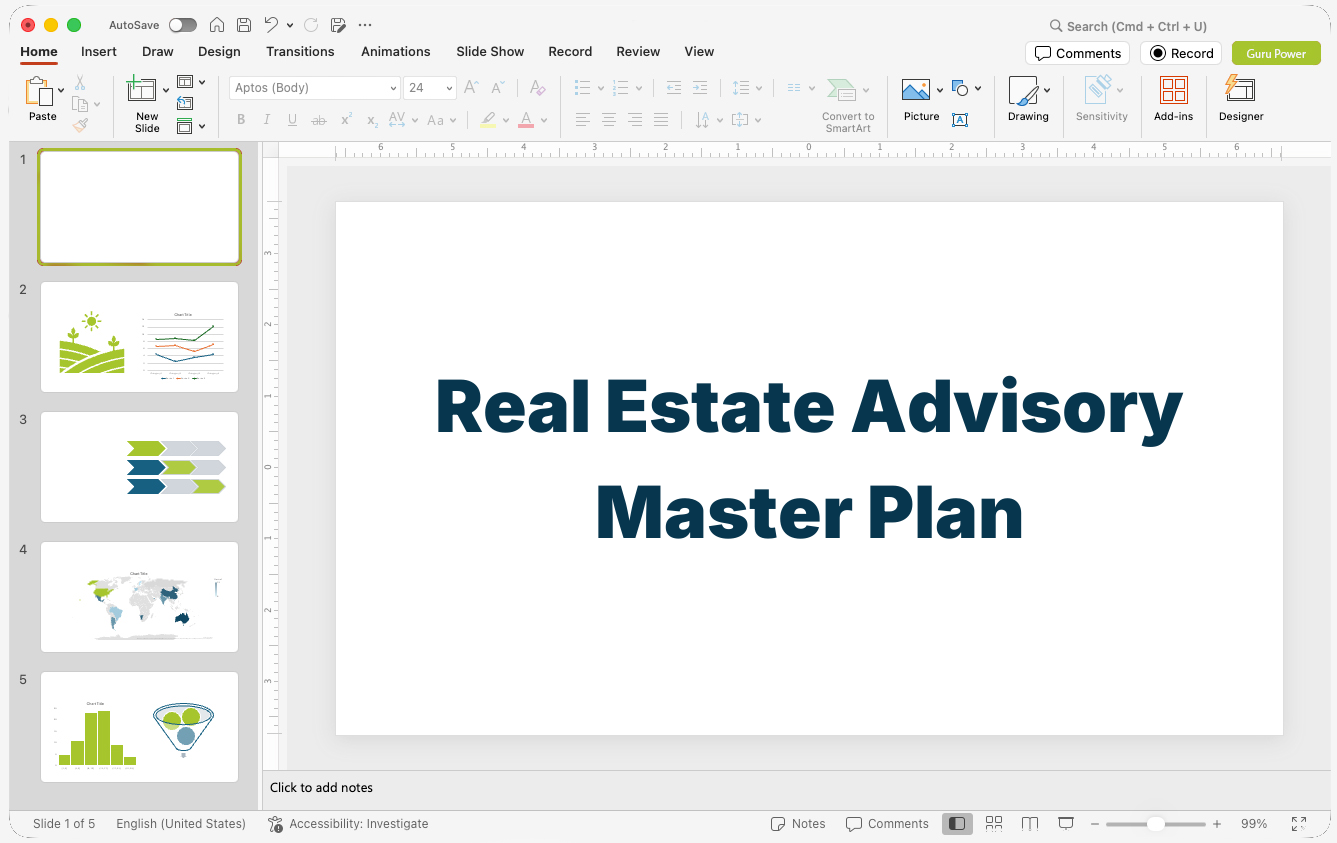The height and width of the screenshot is (843, 1337).
Task: Click the zoom slider handle
Action: 1156,824
